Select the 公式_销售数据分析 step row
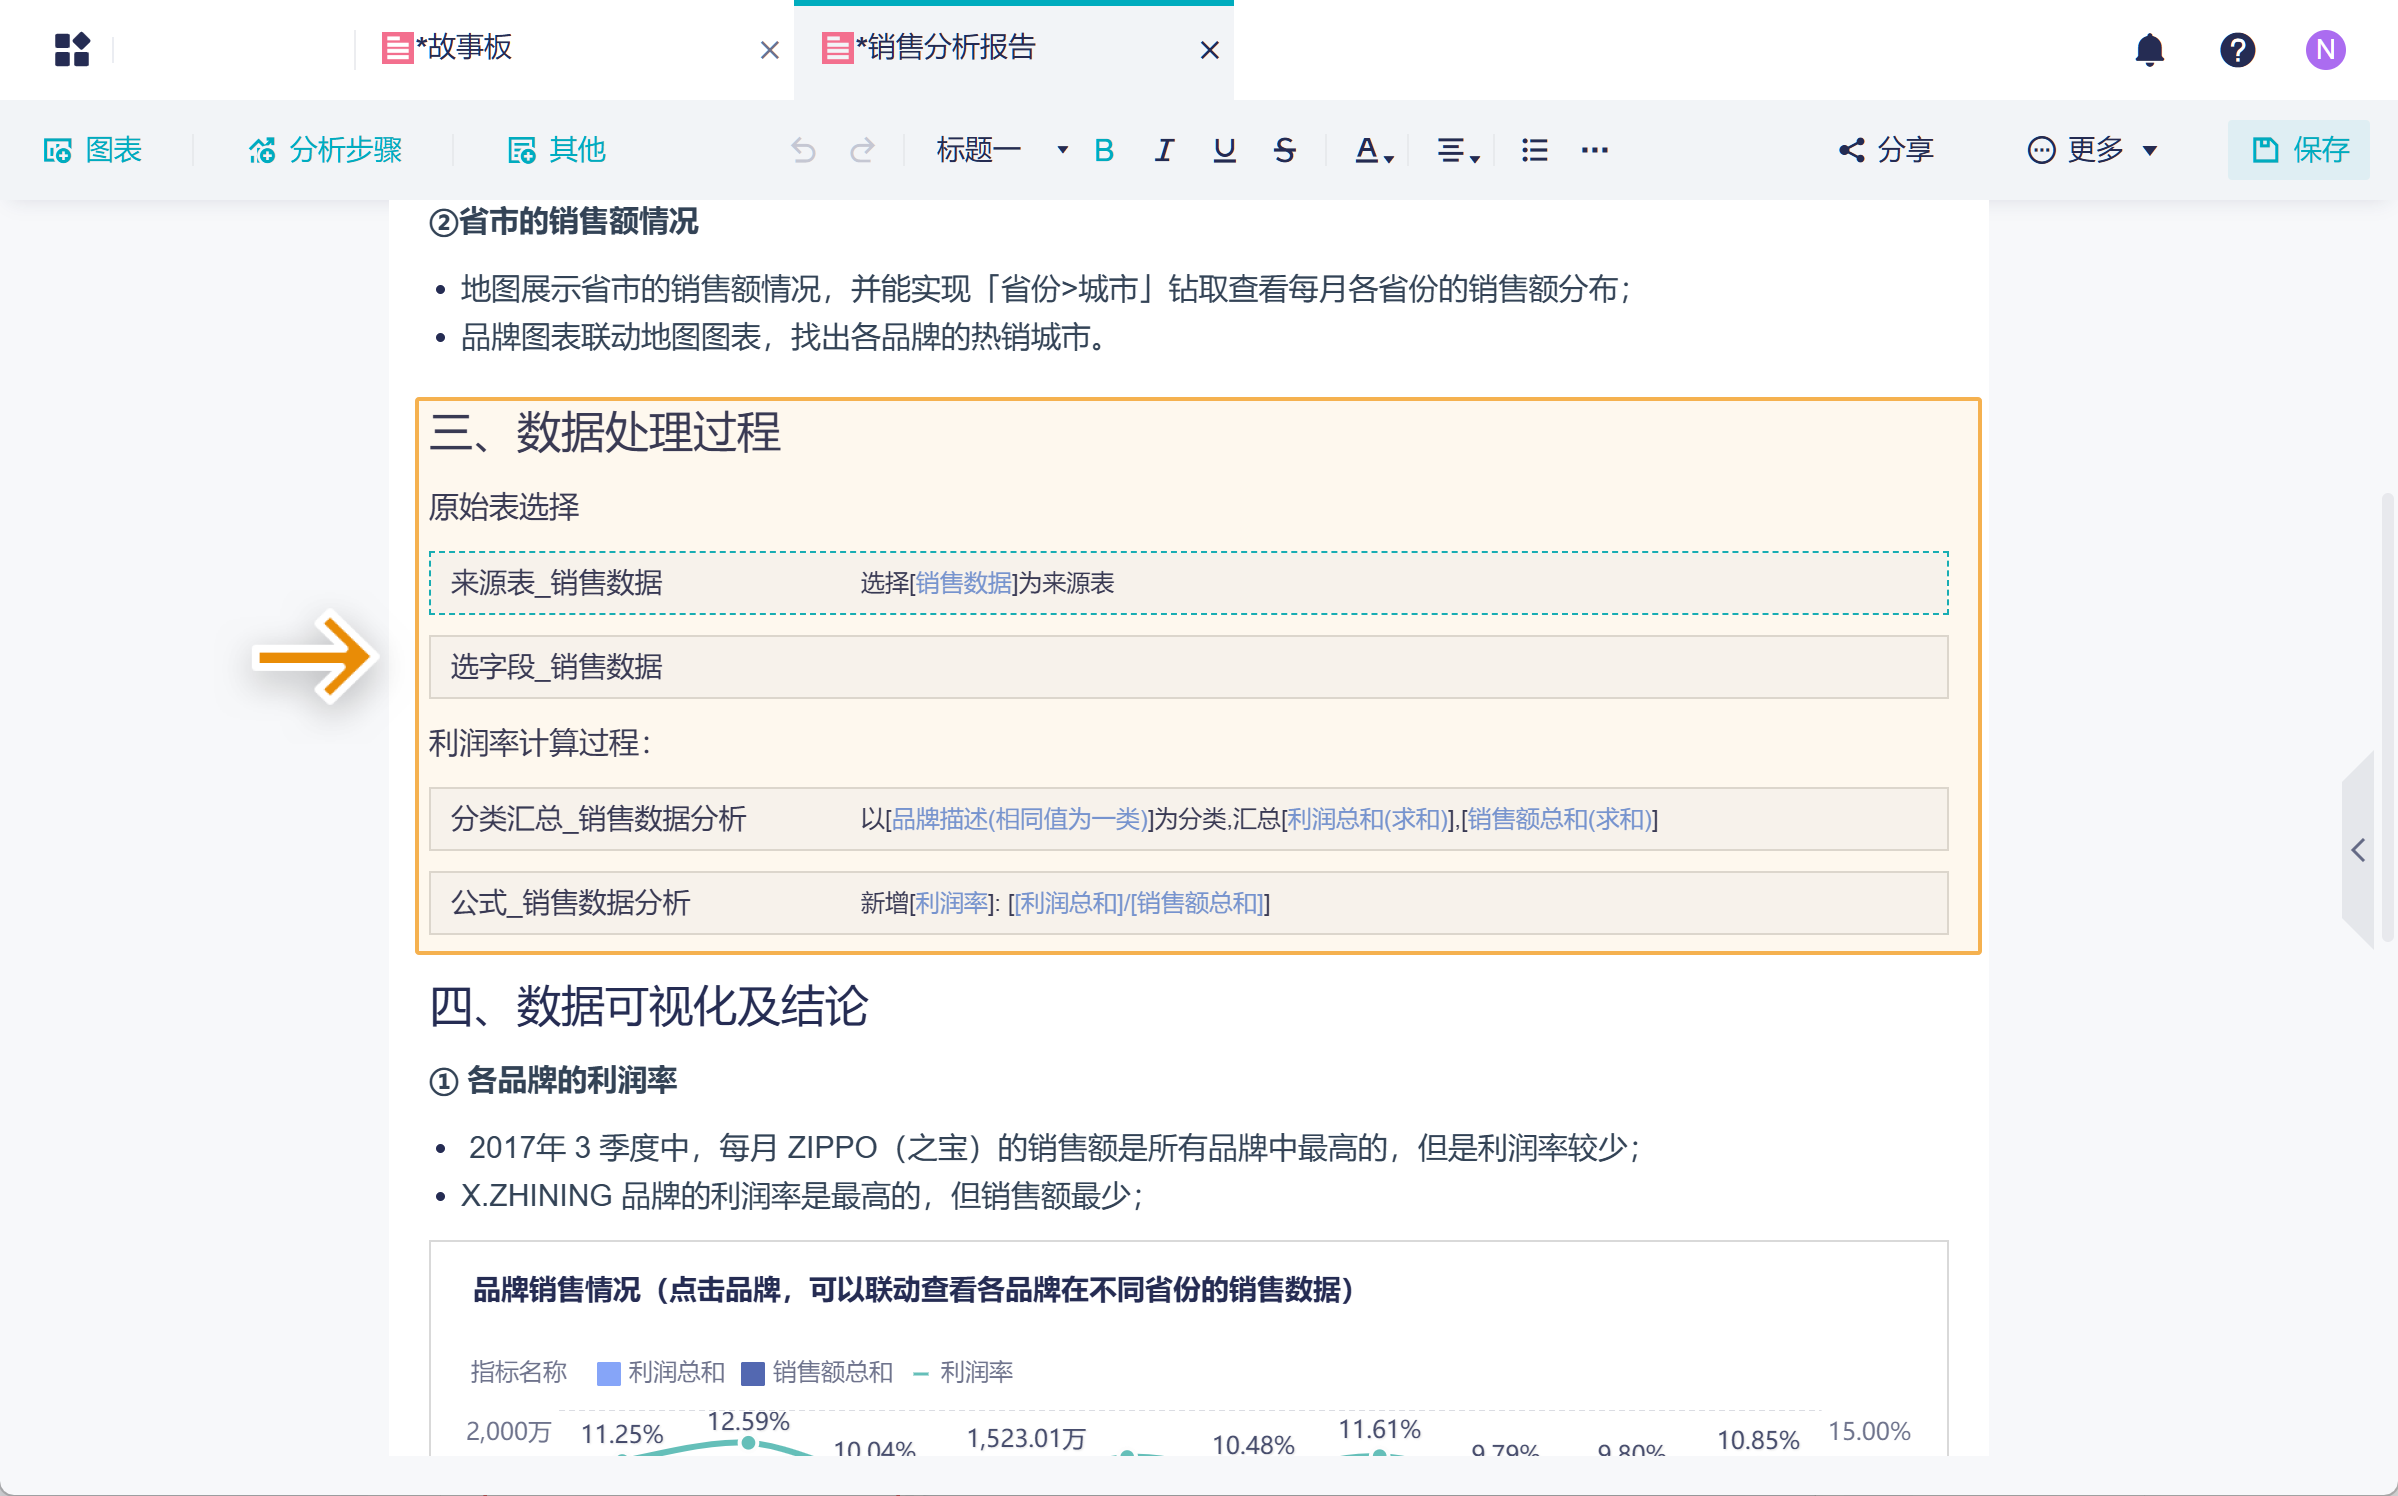Viewport: 2398px width, 1496px height. (x=1188, y=903)
